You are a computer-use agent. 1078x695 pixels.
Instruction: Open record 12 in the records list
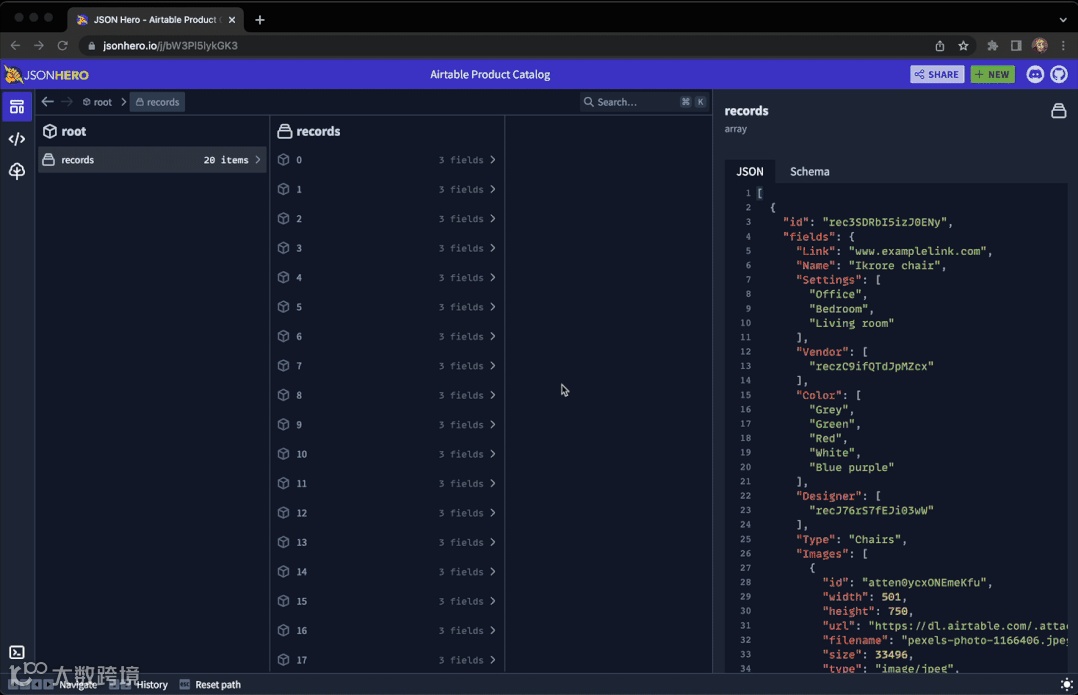386,513
